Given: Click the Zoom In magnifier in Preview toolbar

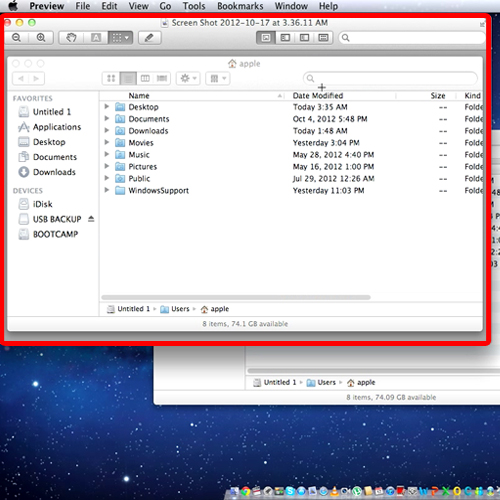Looking at the screenshot, I should [x=41, y=38].
